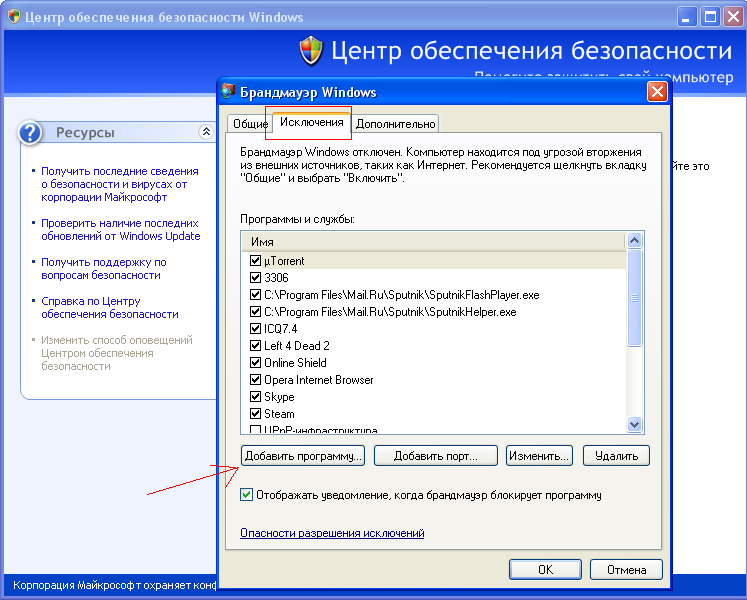Screen dimensions: 747x600
Task: Open link about latest security and virus info
Action: click(120, 184)
